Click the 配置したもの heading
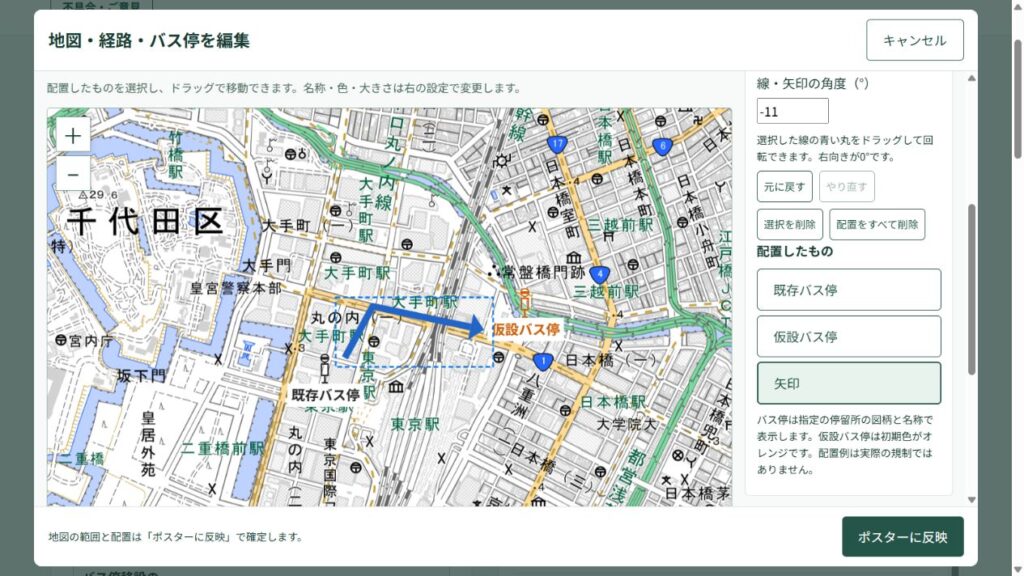Image resolution: width=1024 pixels, height=576 pixels. click(x=795, y=251)
